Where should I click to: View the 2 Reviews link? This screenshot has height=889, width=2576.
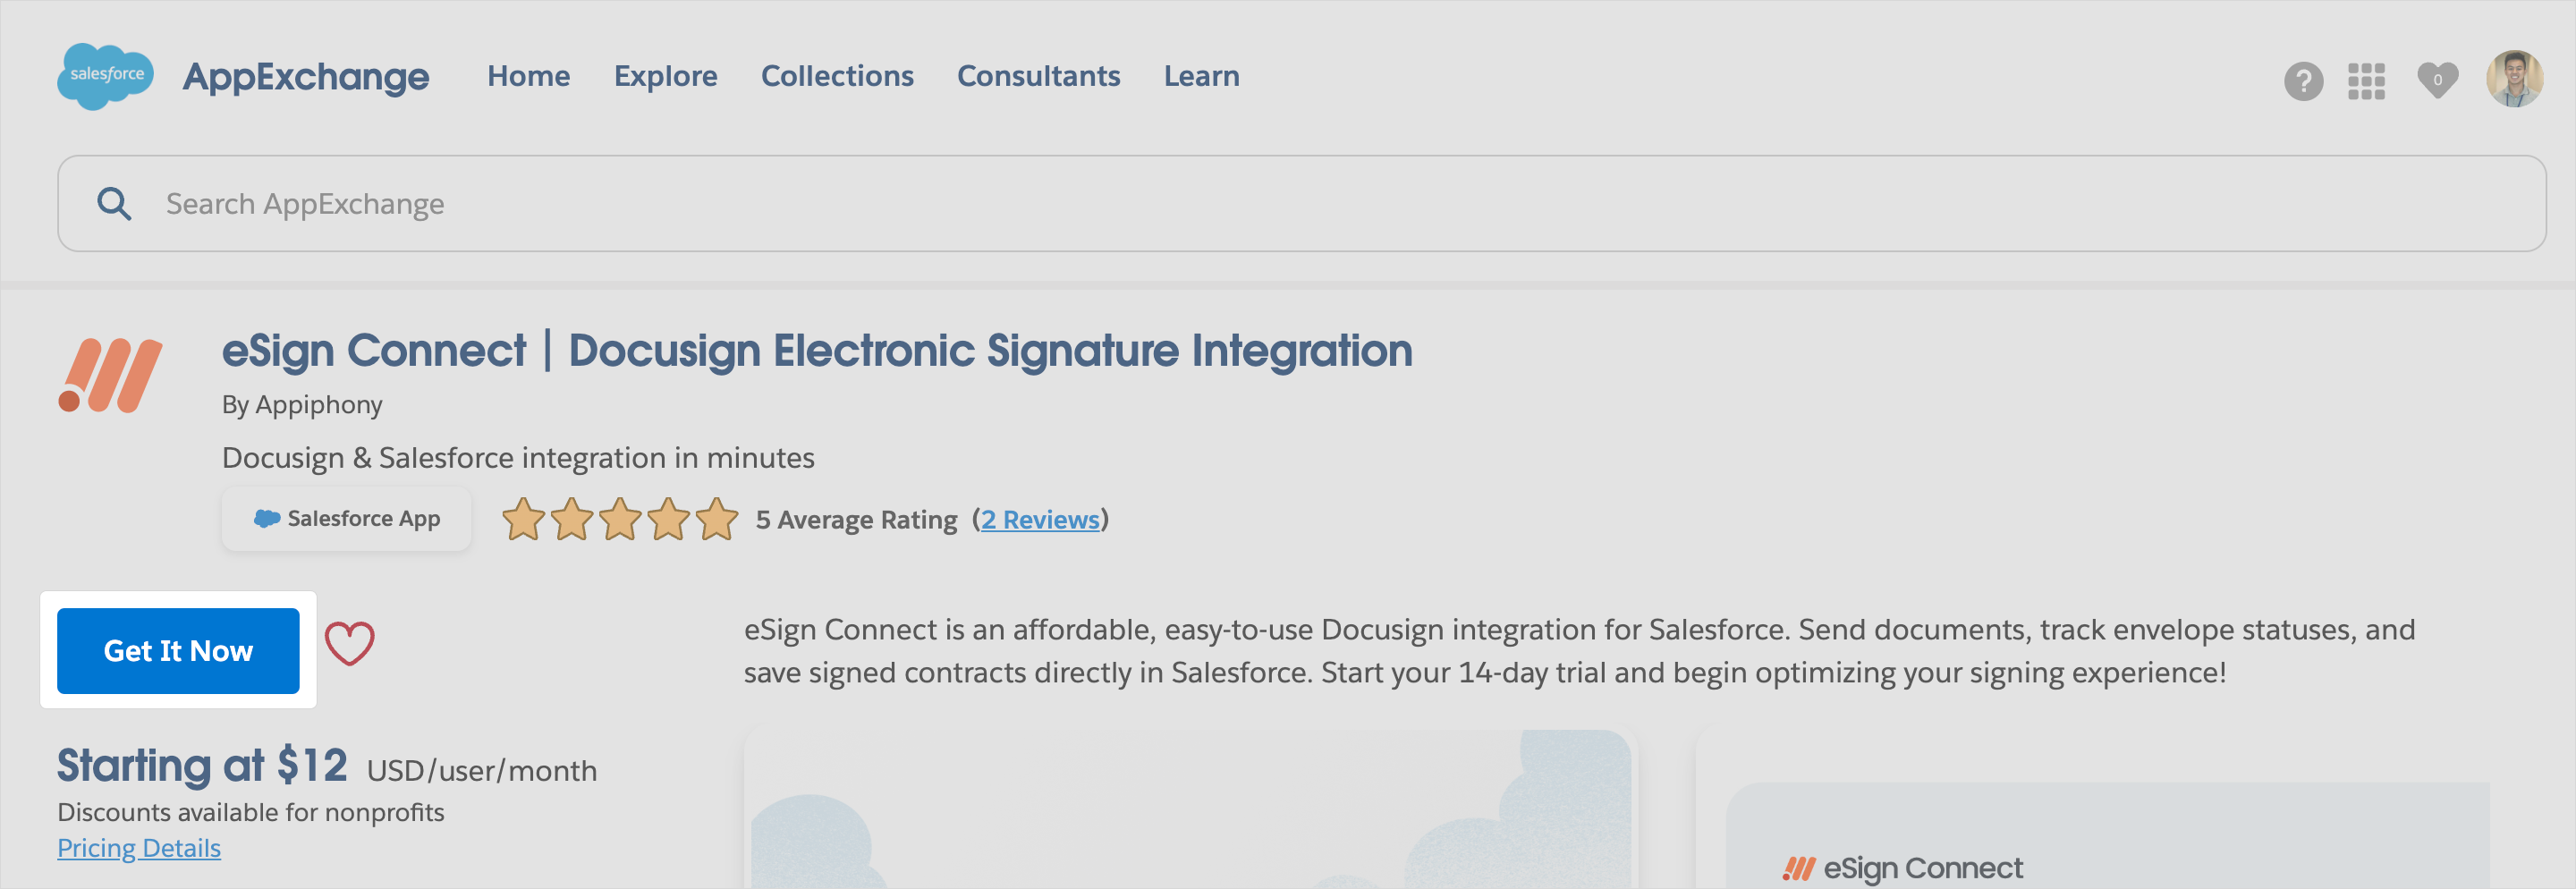click(1041, 519)
